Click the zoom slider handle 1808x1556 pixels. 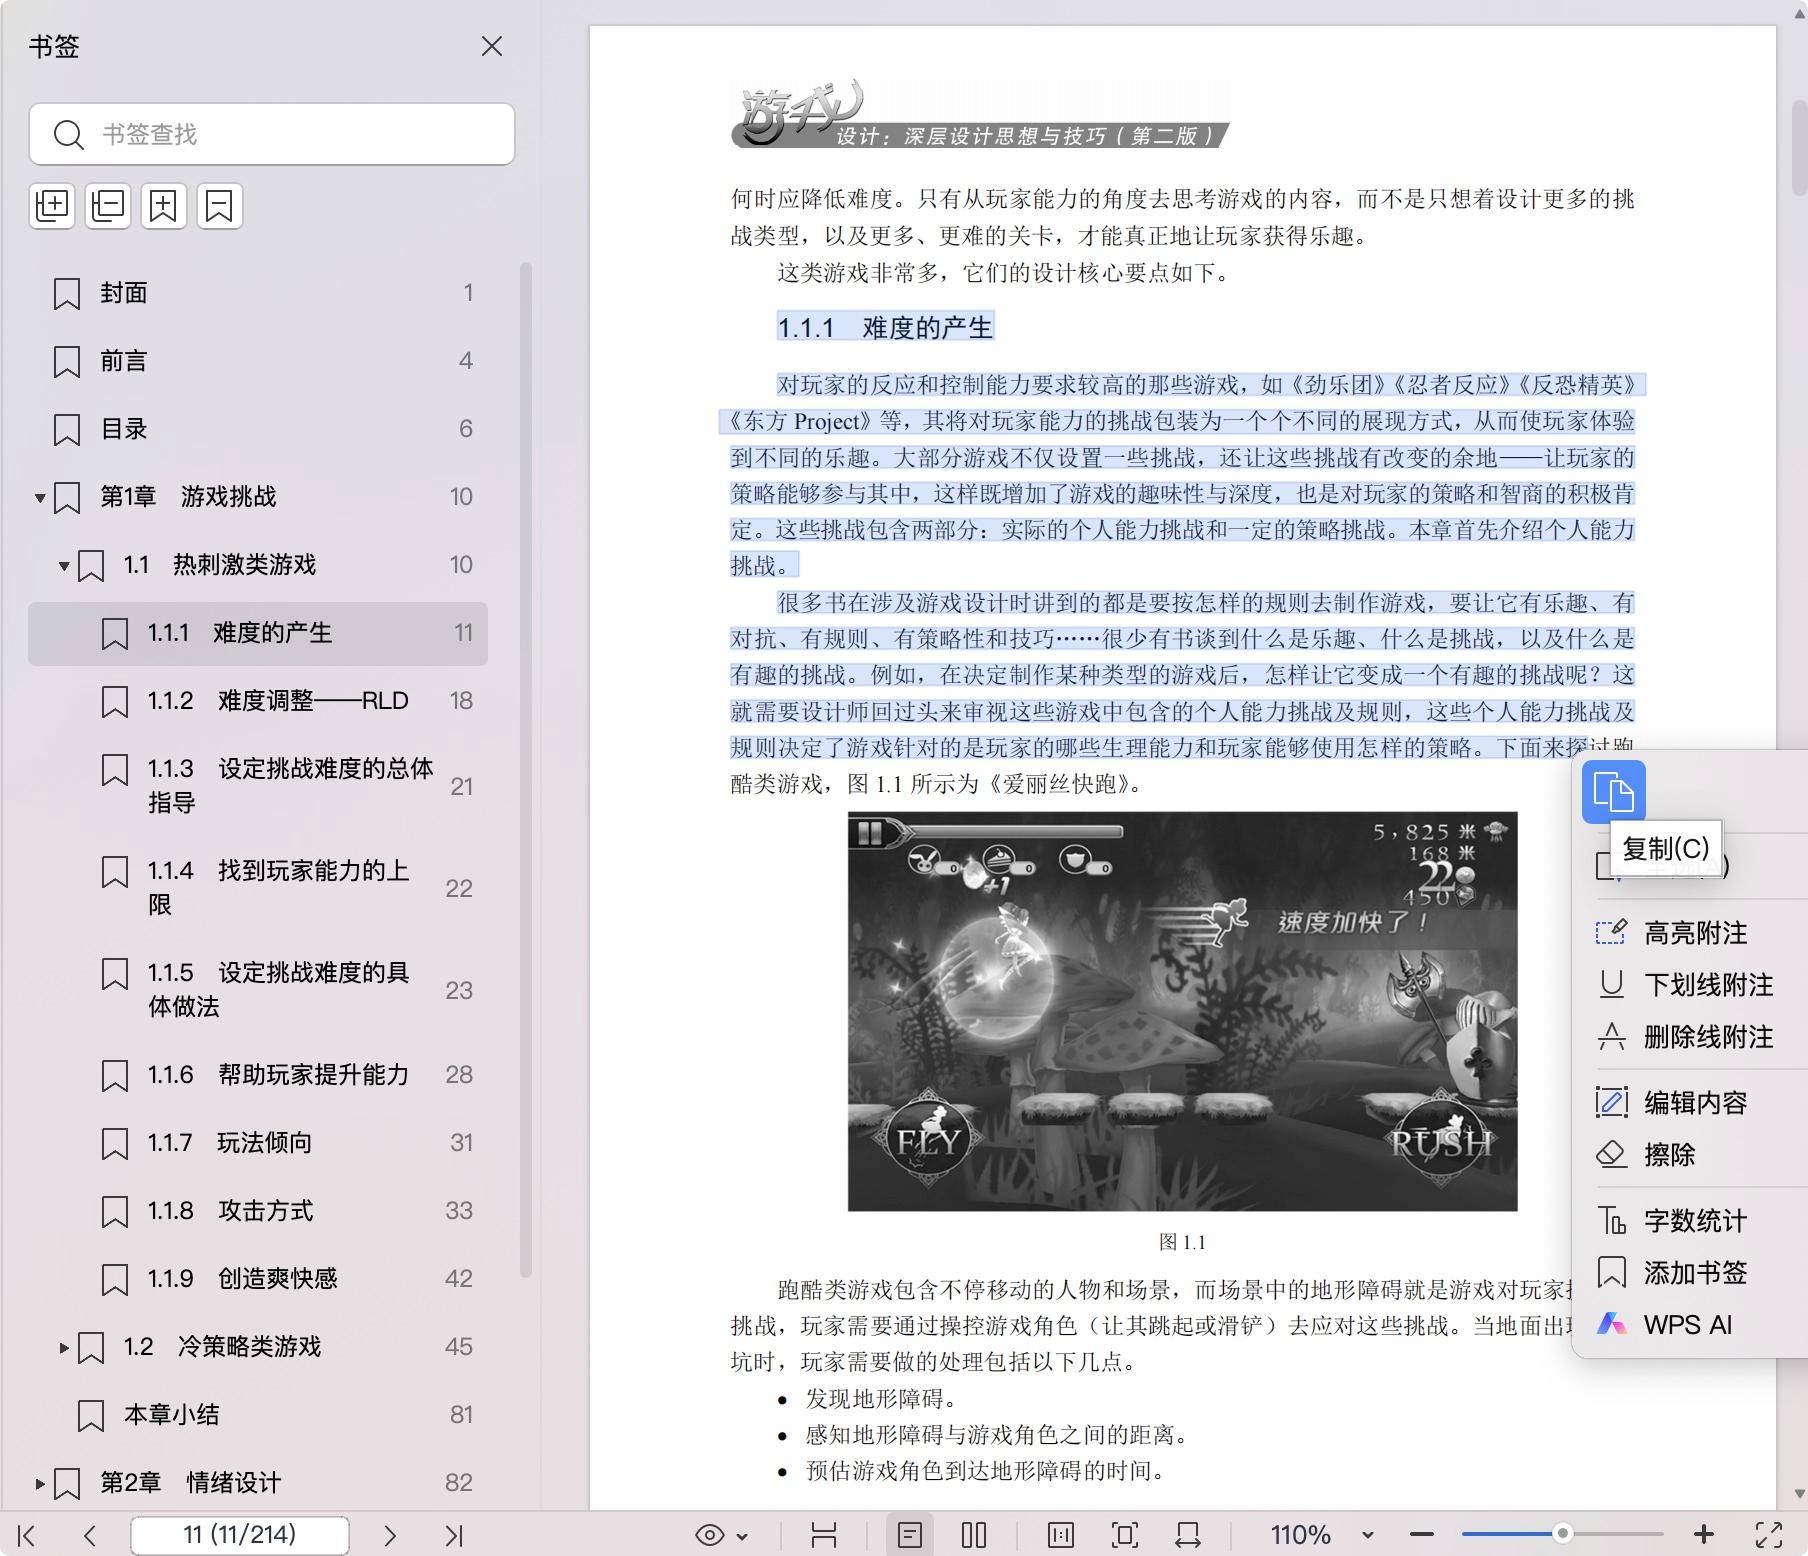coord(1562,1533)
